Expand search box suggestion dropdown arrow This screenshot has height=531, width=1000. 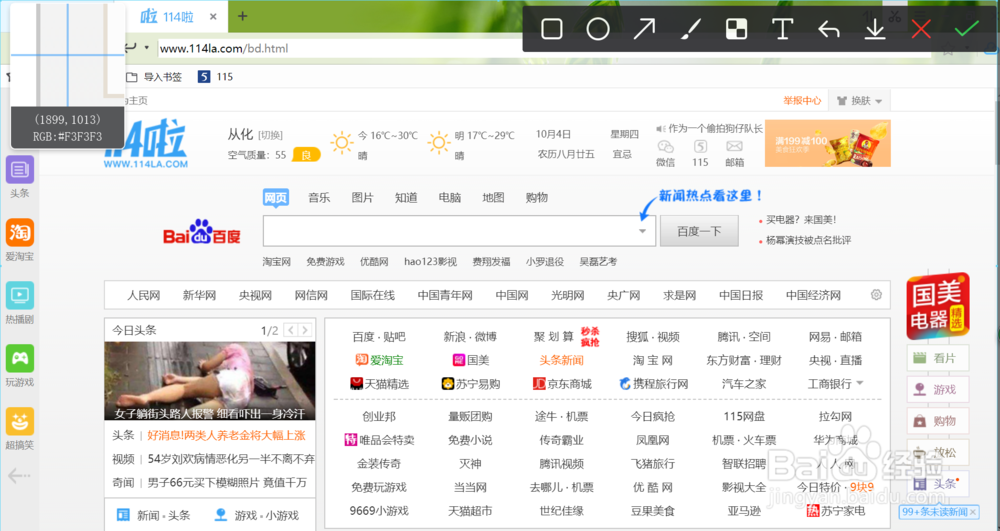tap(643, 231)
